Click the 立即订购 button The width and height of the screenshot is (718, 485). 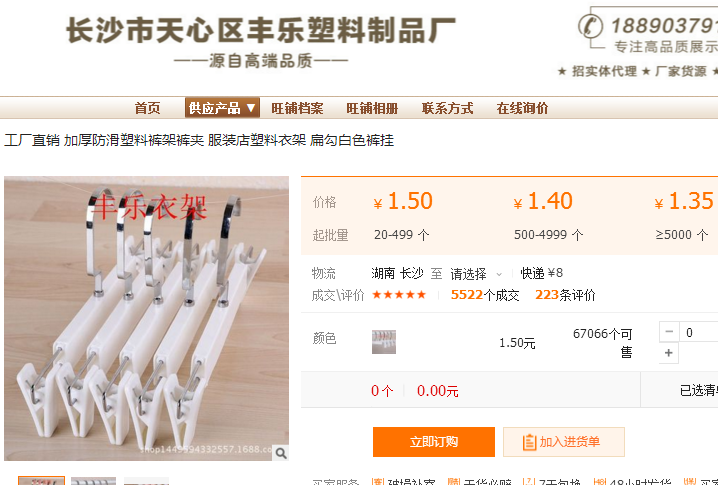(x=434, y=441)
